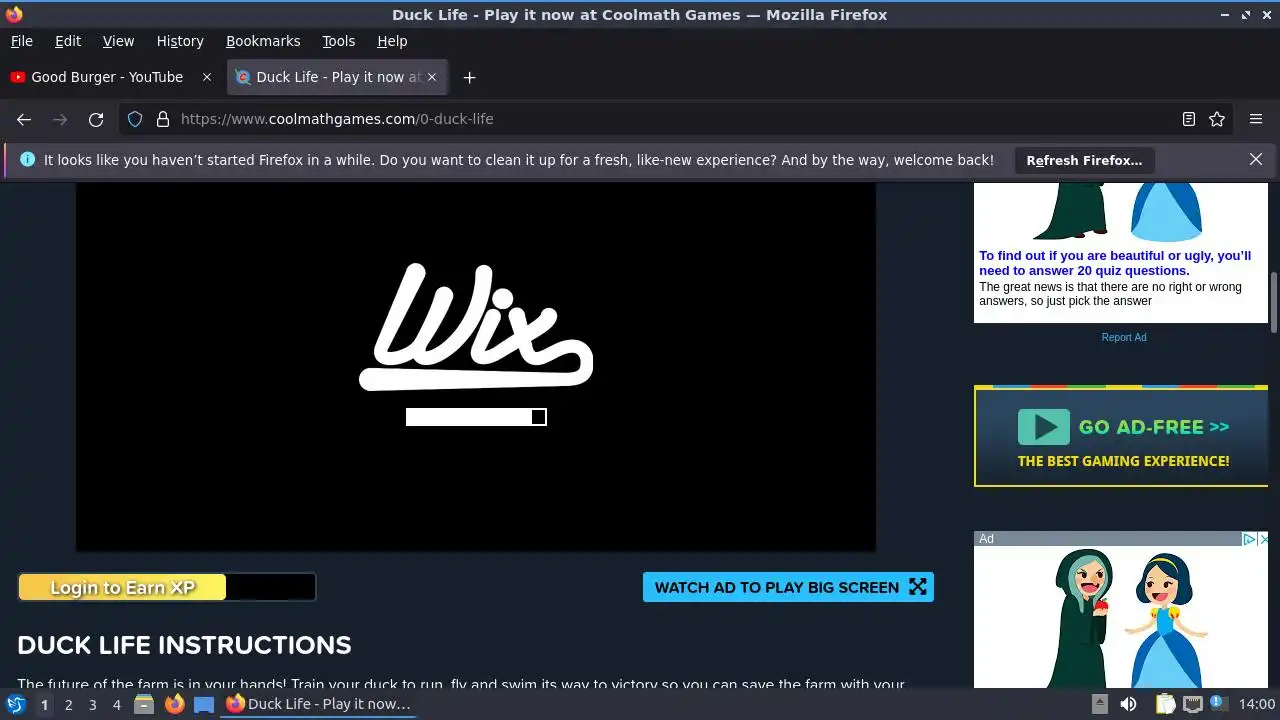The width and height of the screenshot is (1280, 720).
Task: Click the notification info icon in system tray
Action: [1218, 704]
